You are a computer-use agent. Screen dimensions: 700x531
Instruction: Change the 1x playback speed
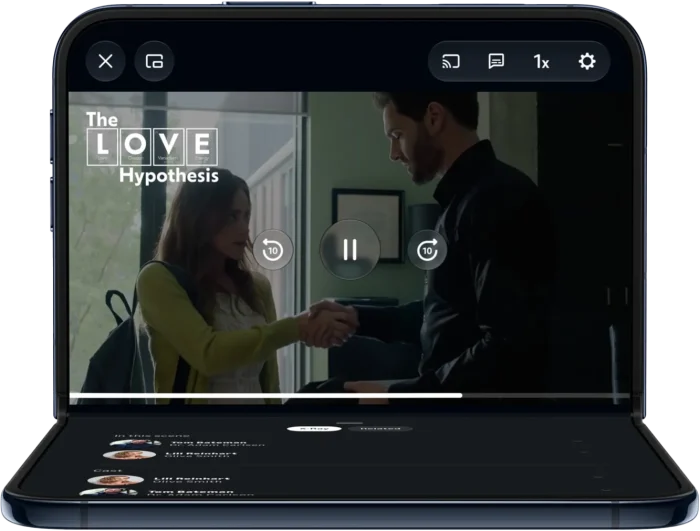click(541, 61)
